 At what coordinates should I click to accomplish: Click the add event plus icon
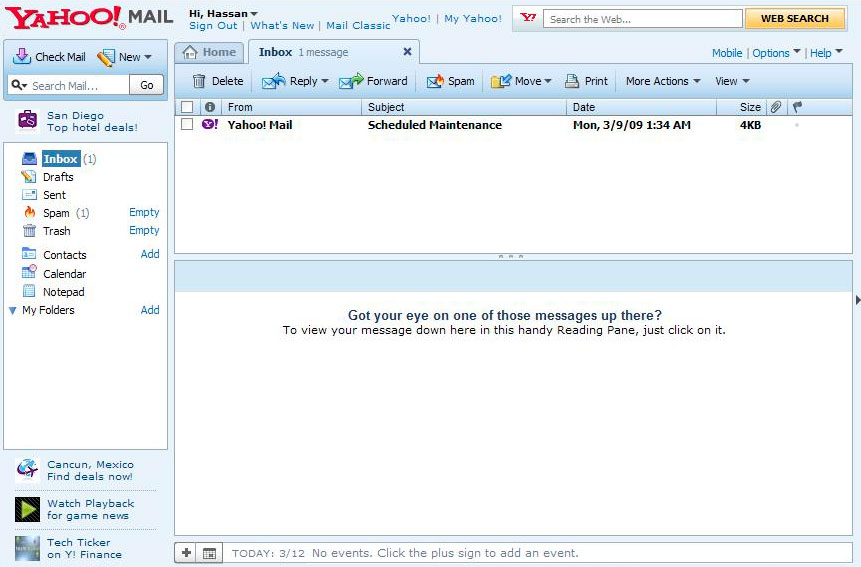(x=187, y=553)
